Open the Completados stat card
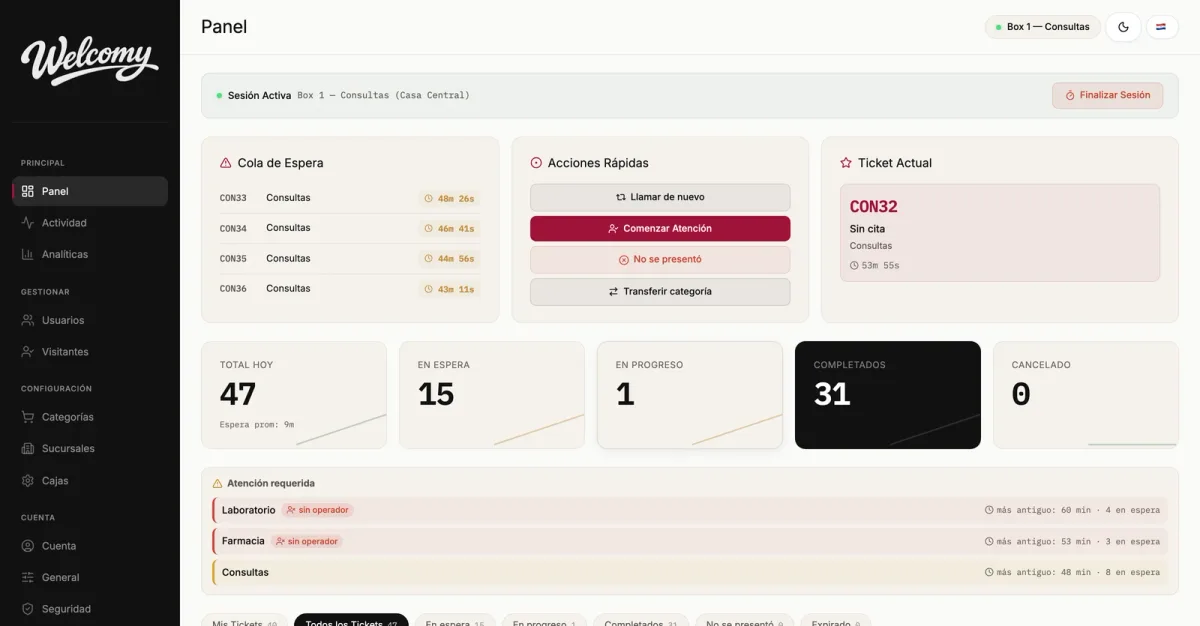The height and width of the screenshot is (626, 1200). (x=888, y=395)
